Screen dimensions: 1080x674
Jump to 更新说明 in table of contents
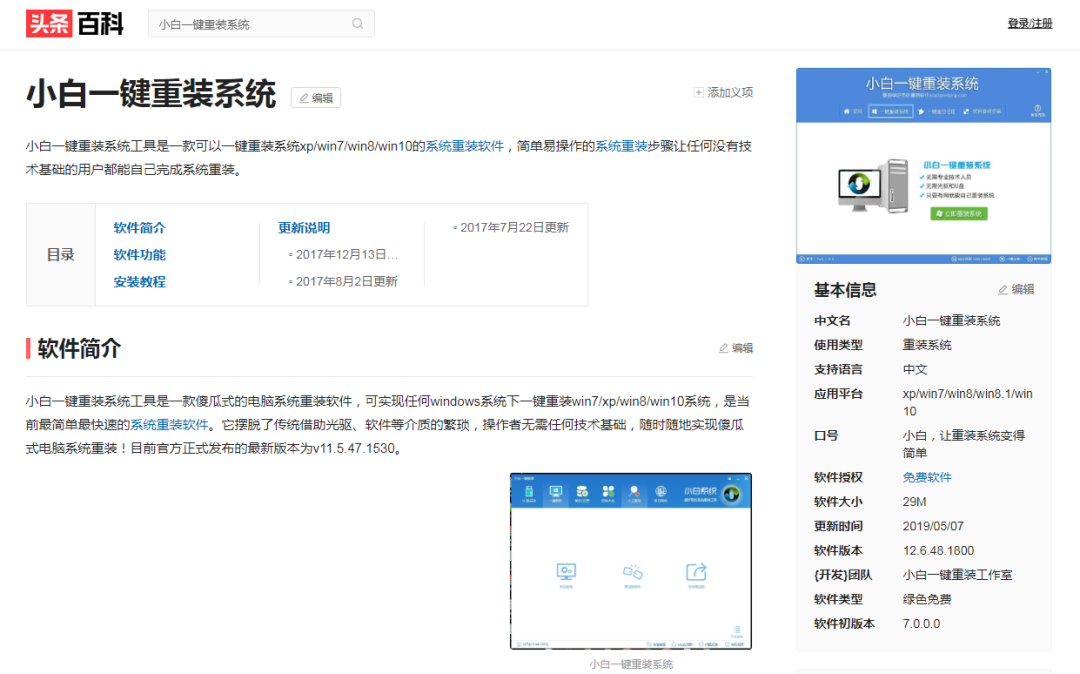point(304,228)
